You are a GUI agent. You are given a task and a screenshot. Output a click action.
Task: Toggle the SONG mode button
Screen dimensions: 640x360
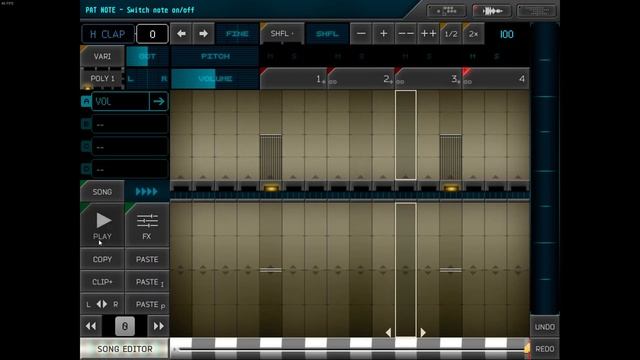(x=102, y=191)
